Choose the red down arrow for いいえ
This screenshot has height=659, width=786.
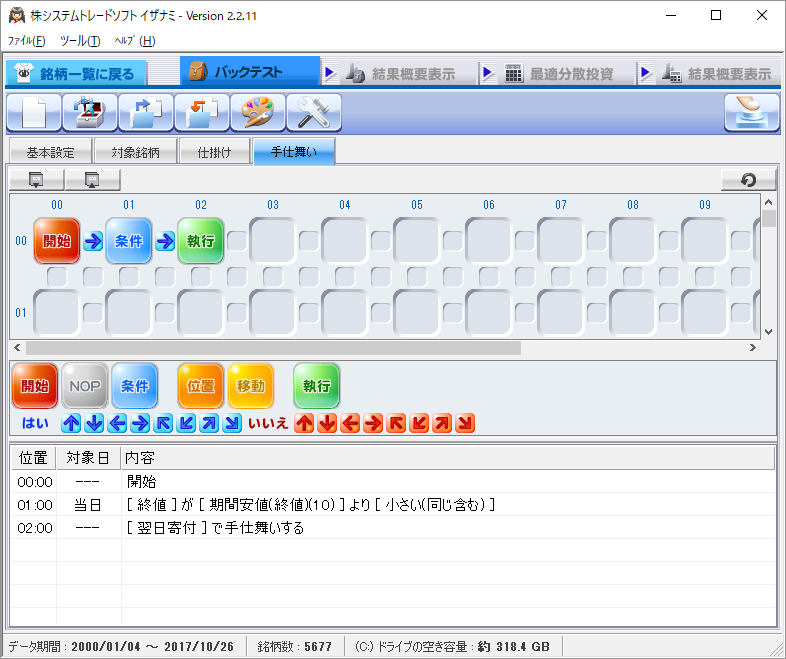click(327, 423)
